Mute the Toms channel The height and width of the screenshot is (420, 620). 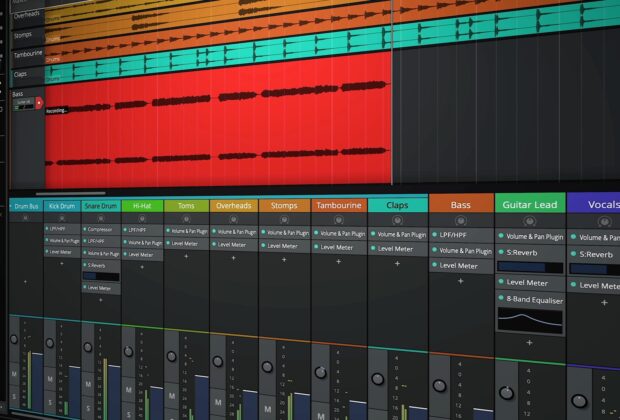(x=172, y=395)
